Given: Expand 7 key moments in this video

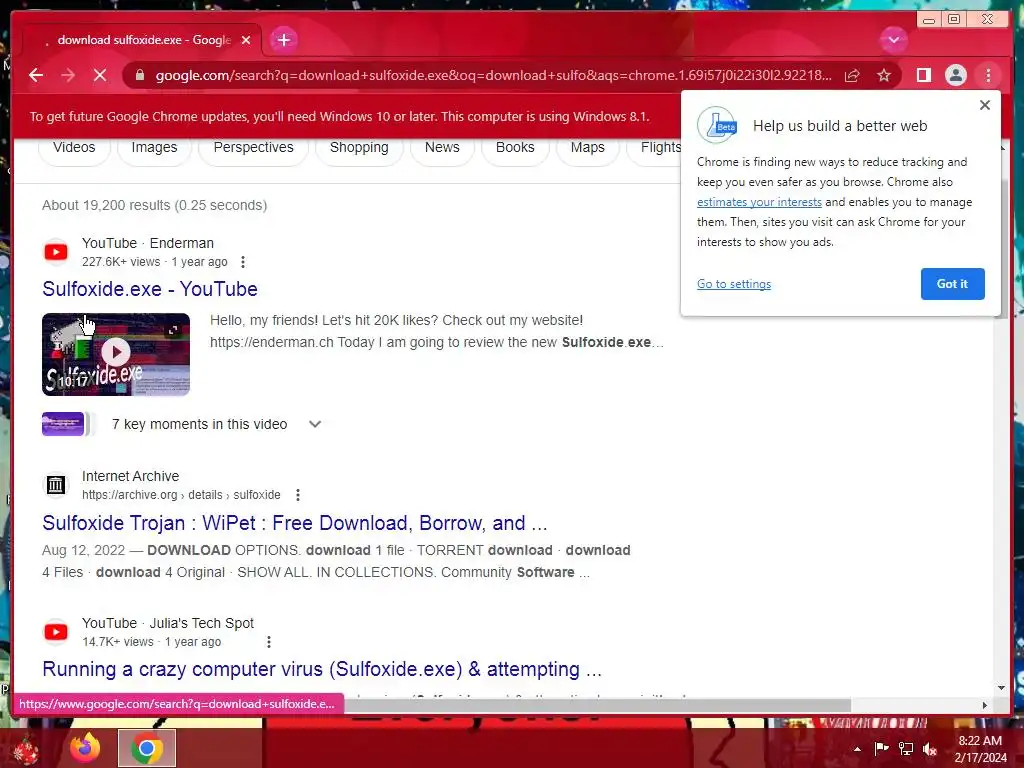Looking at the screenshot, I should click(x=315, y=424).
